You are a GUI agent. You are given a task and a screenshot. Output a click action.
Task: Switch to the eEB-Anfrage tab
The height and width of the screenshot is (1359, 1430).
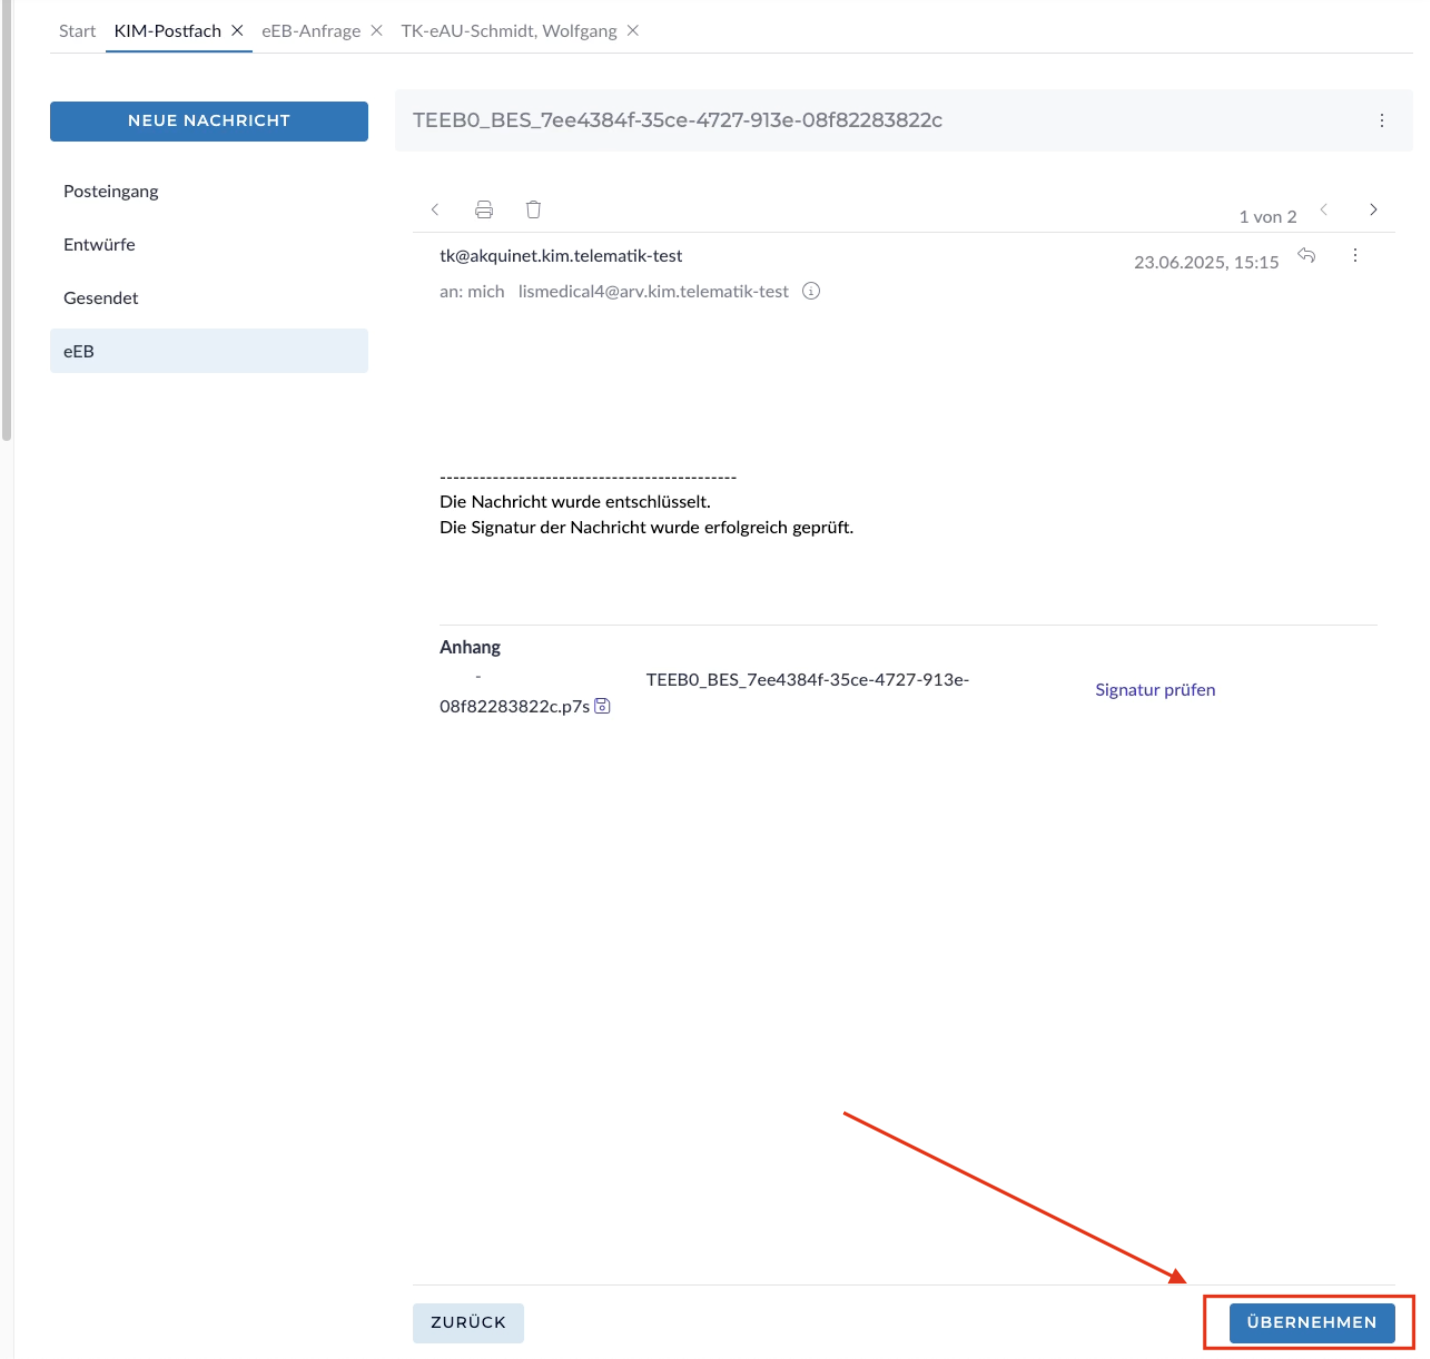(310, 31)
